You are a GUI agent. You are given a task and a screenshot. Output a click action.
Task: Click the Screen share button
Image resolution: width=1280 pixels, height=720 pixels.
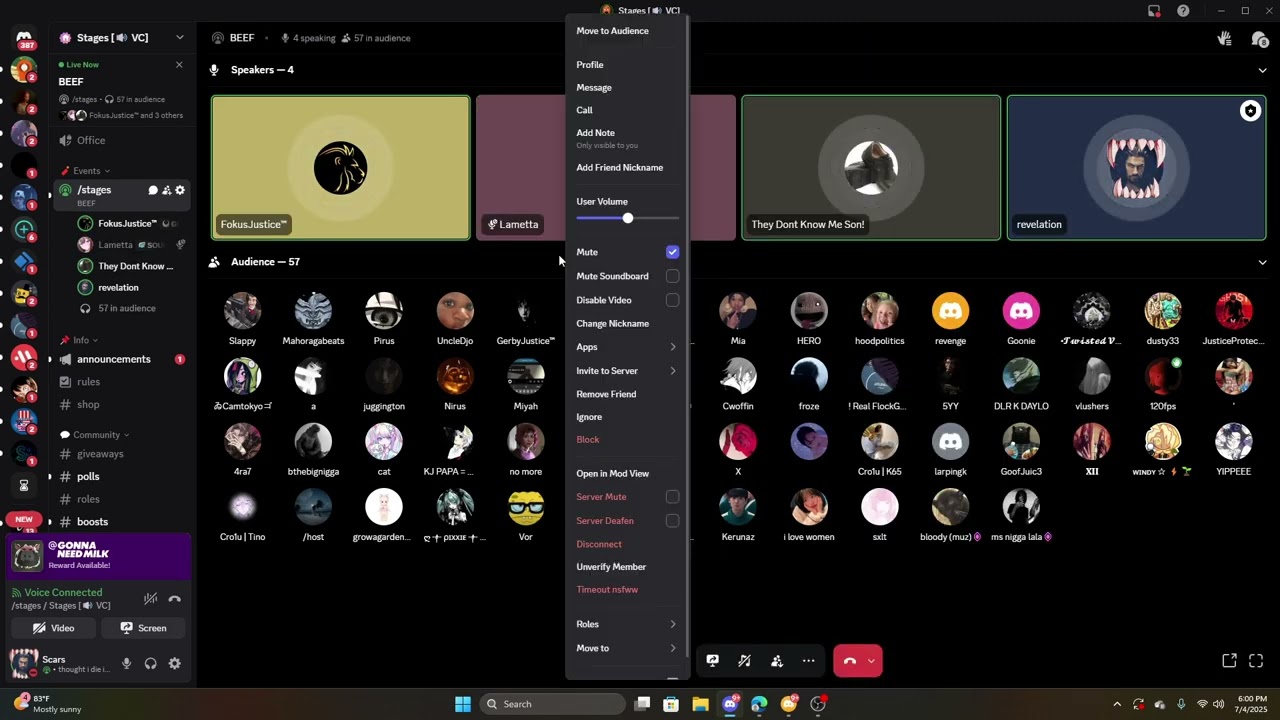point(143,628)
